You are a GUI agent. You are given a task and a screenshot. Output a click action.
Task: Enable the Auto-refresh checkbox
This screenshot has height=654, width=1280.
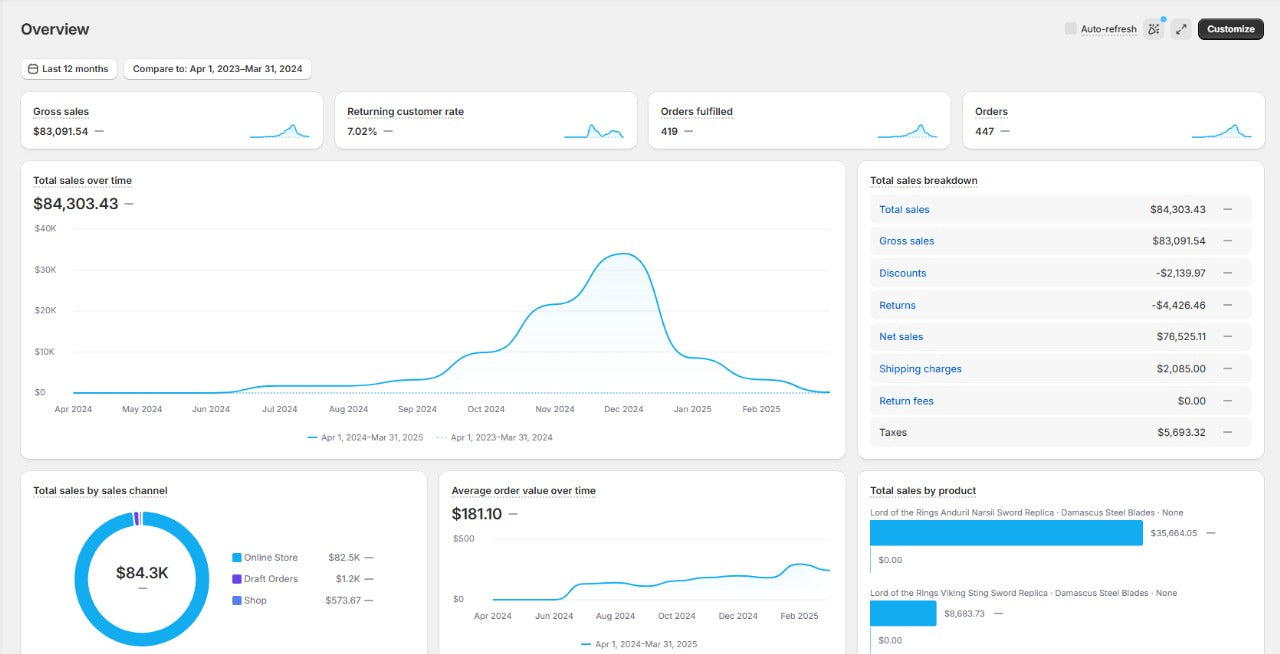1071,29
